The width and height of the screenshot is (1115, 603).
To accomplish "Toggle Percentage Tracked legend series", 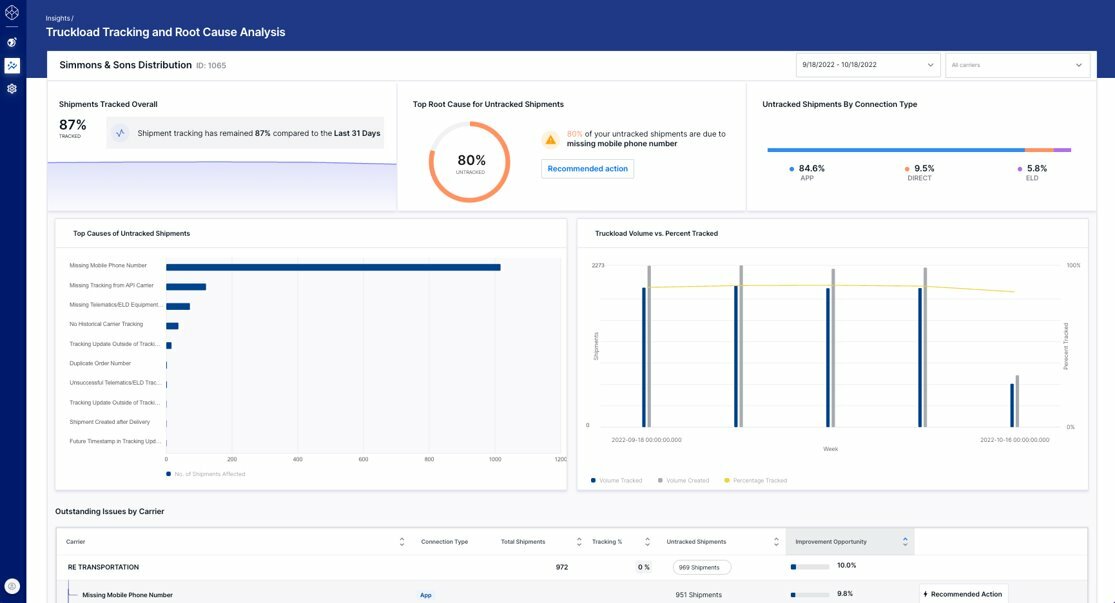I will coord(755,480).
